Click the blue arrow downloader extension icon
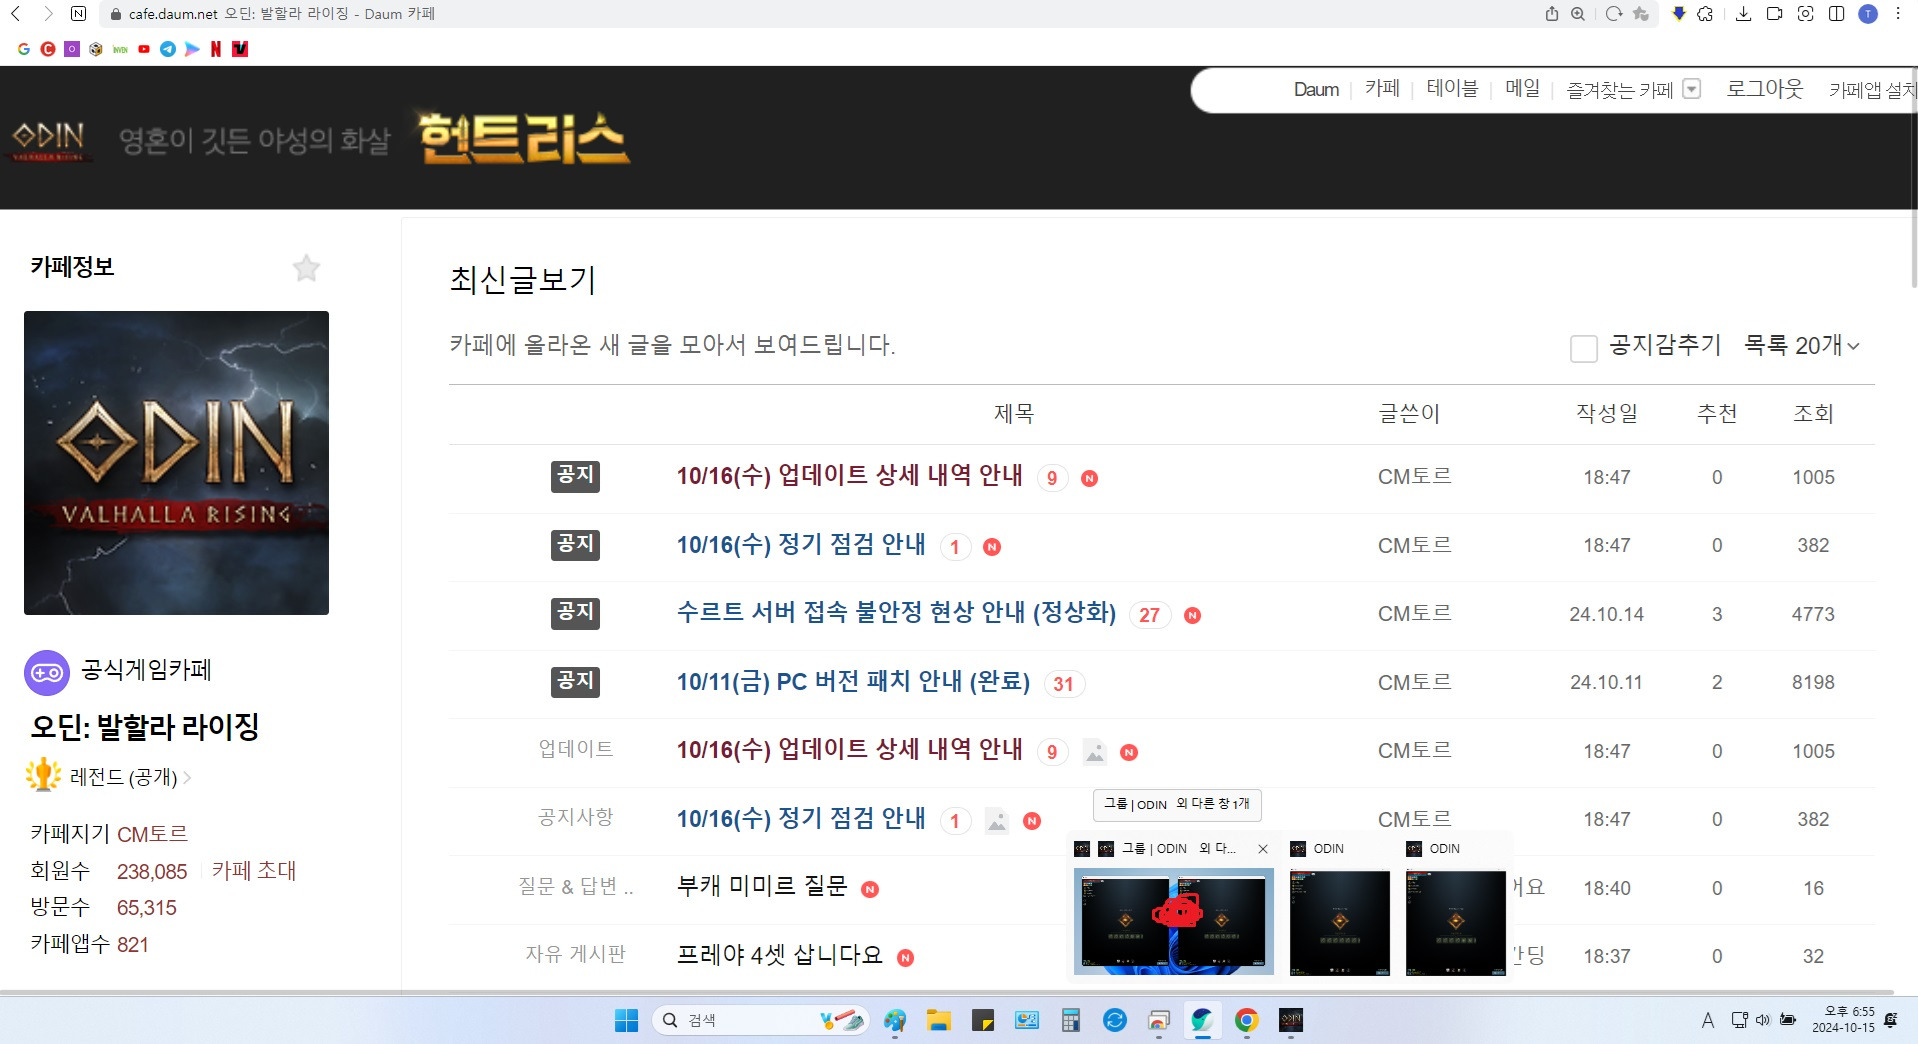 coord(1679,14)
